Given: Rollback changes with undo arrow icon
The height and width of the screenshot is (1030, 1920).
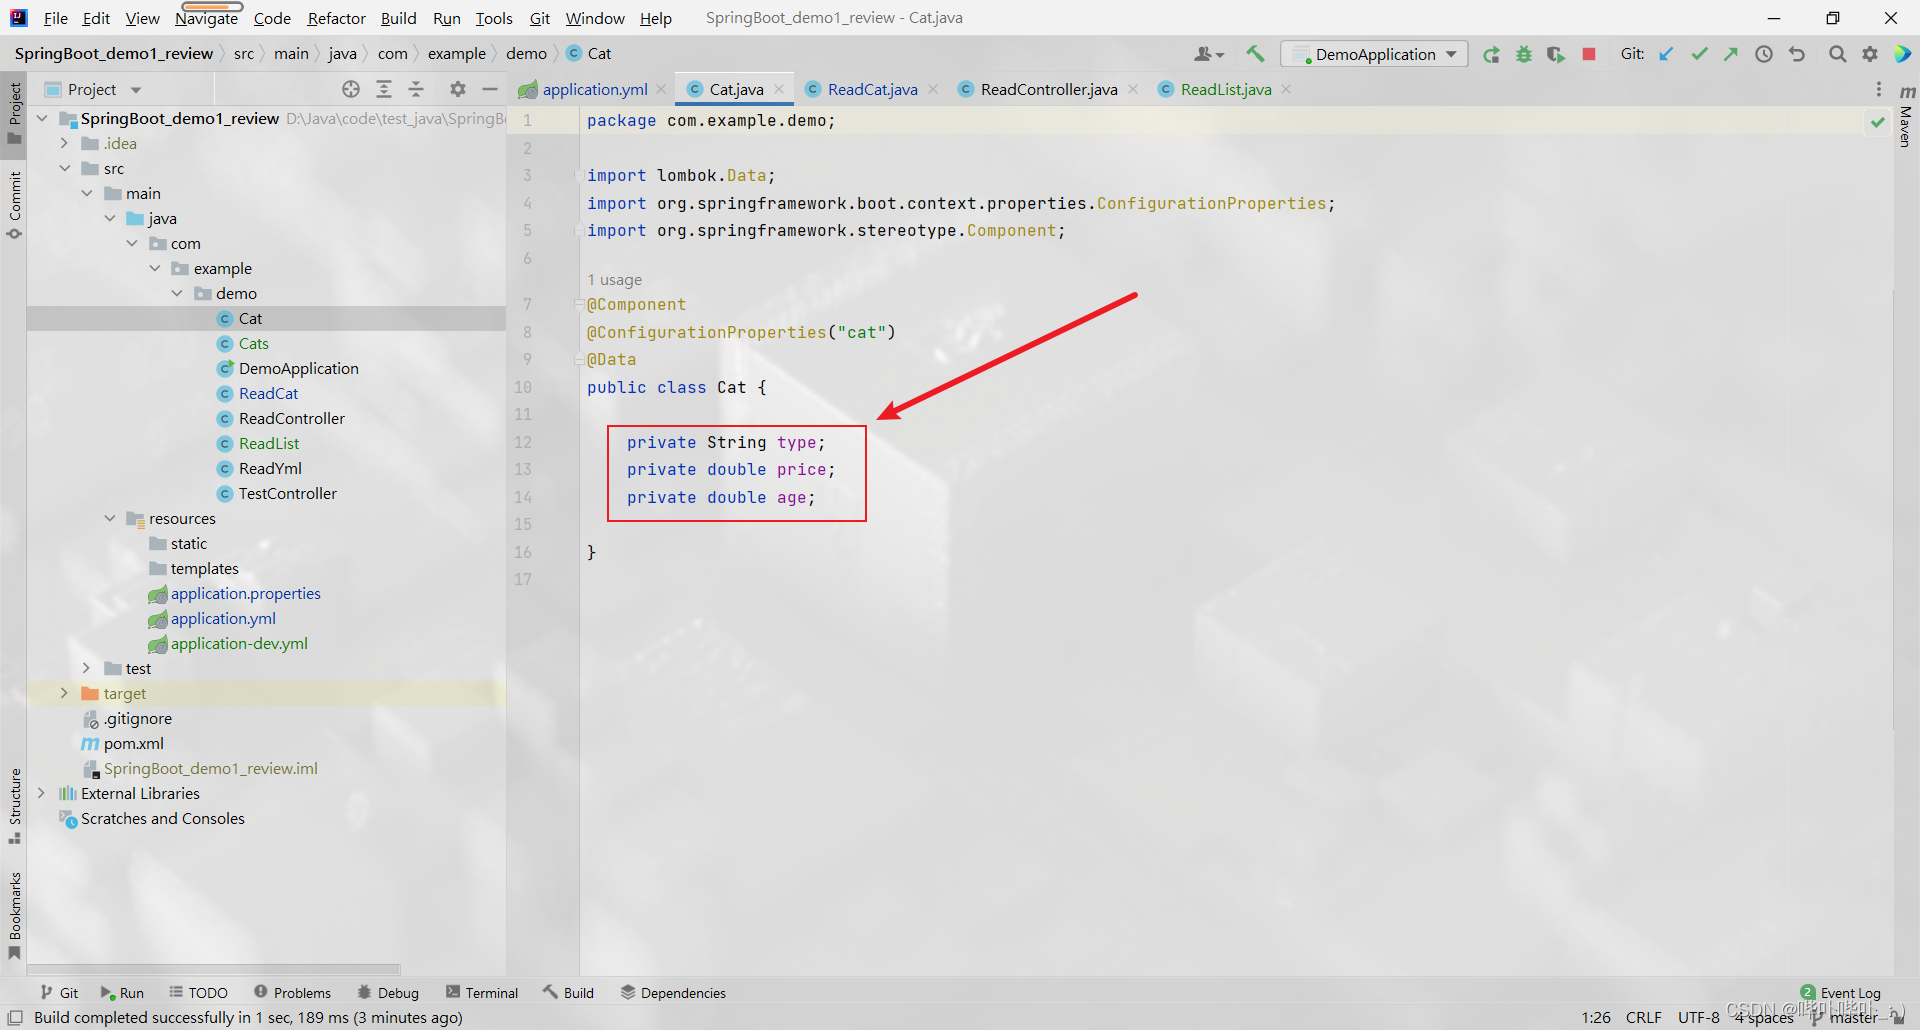Looking at the screenshot, I should coord(1797,54).
